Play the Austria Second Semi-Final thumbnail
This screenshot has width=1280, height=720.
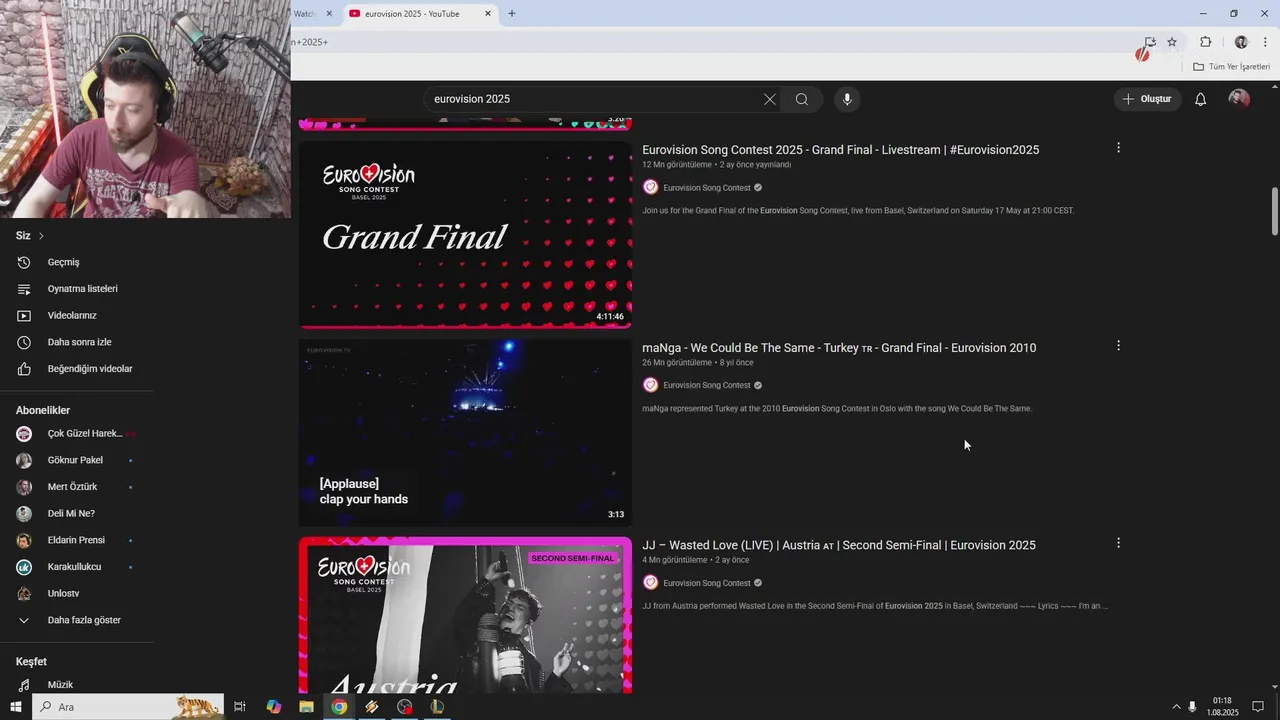click(x=465, y=615)
